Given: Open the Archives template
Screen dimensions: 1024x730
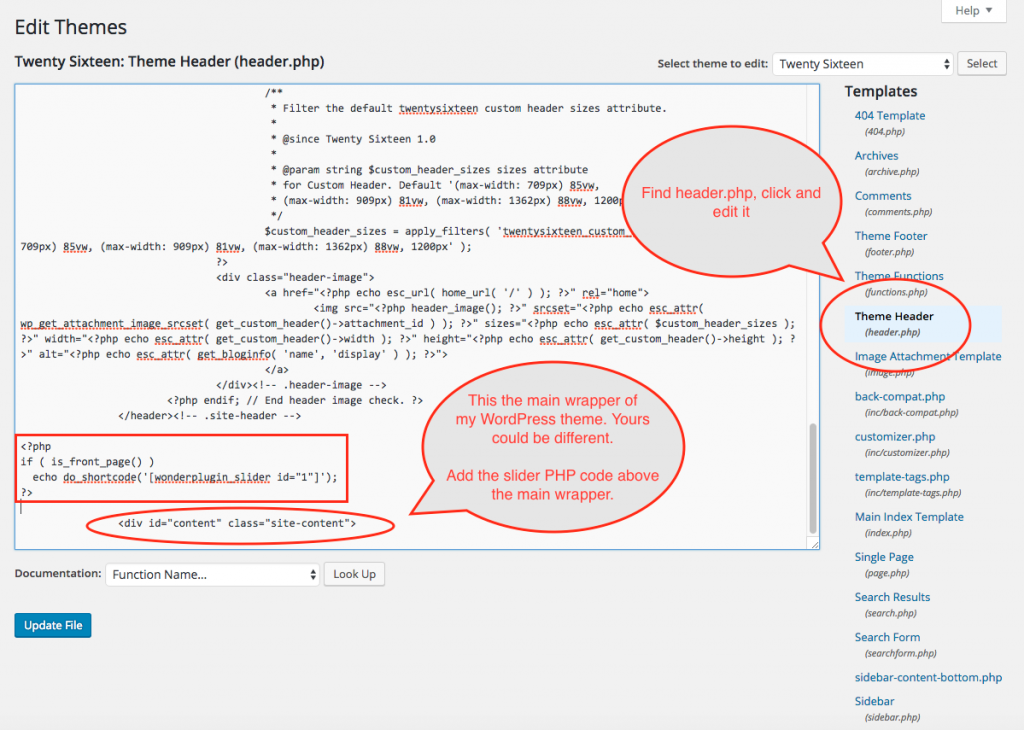Looking at the screenshot, I should pyautogui.click(x=876, y=155).
